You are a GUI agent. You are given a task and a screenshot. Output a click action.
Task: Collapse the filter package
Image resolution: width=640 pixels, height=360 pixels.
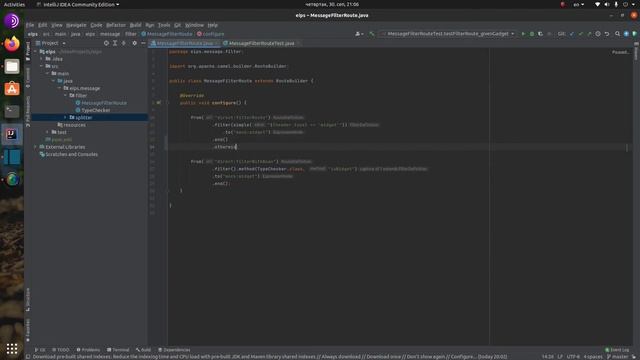[x=65, y=96]
